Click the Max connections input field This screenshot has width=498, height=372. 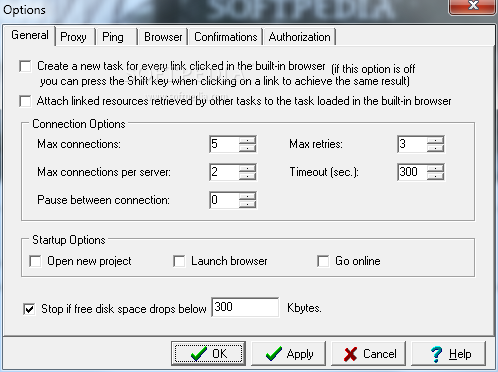pyautogui.click(x=224, y=144)
